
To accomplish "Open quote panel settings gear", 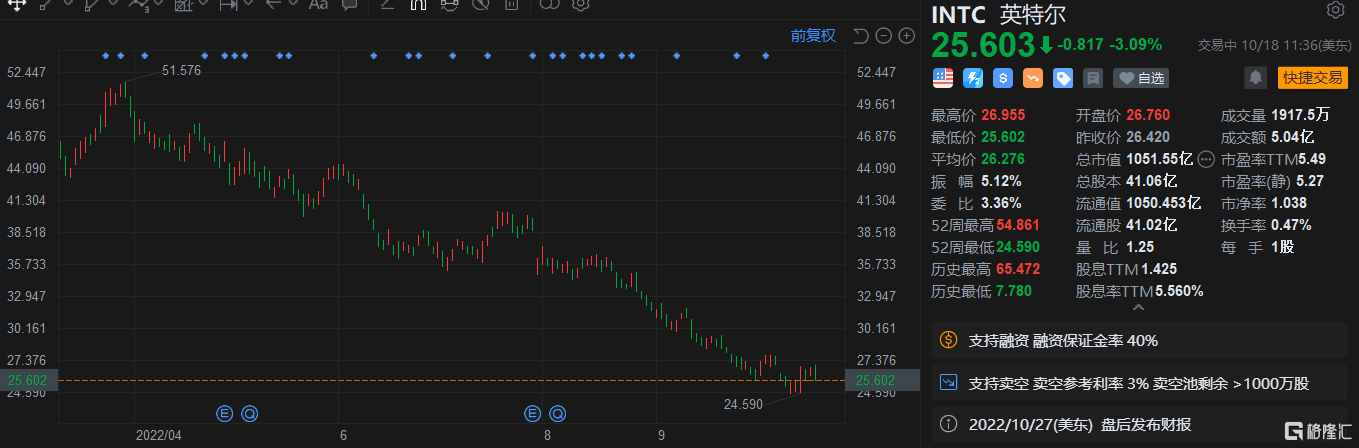I will coord(1335,11).
